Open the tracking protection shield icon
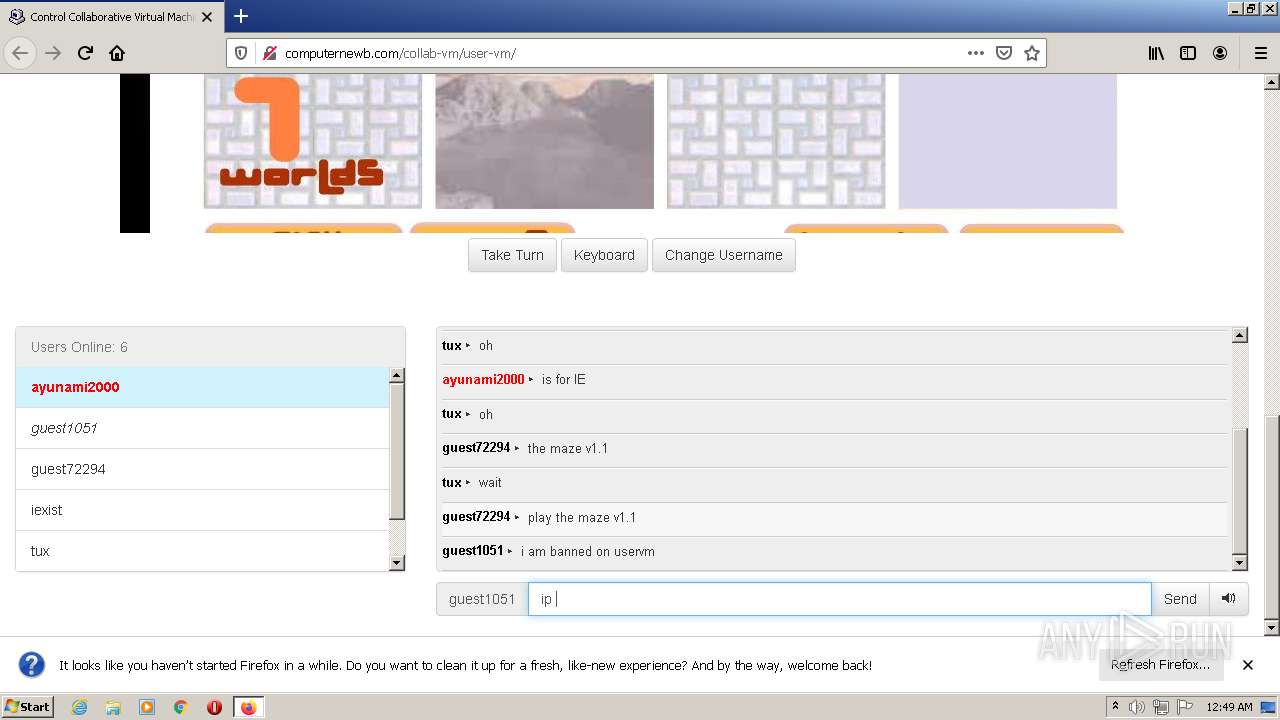 click(x=241, y=53)
